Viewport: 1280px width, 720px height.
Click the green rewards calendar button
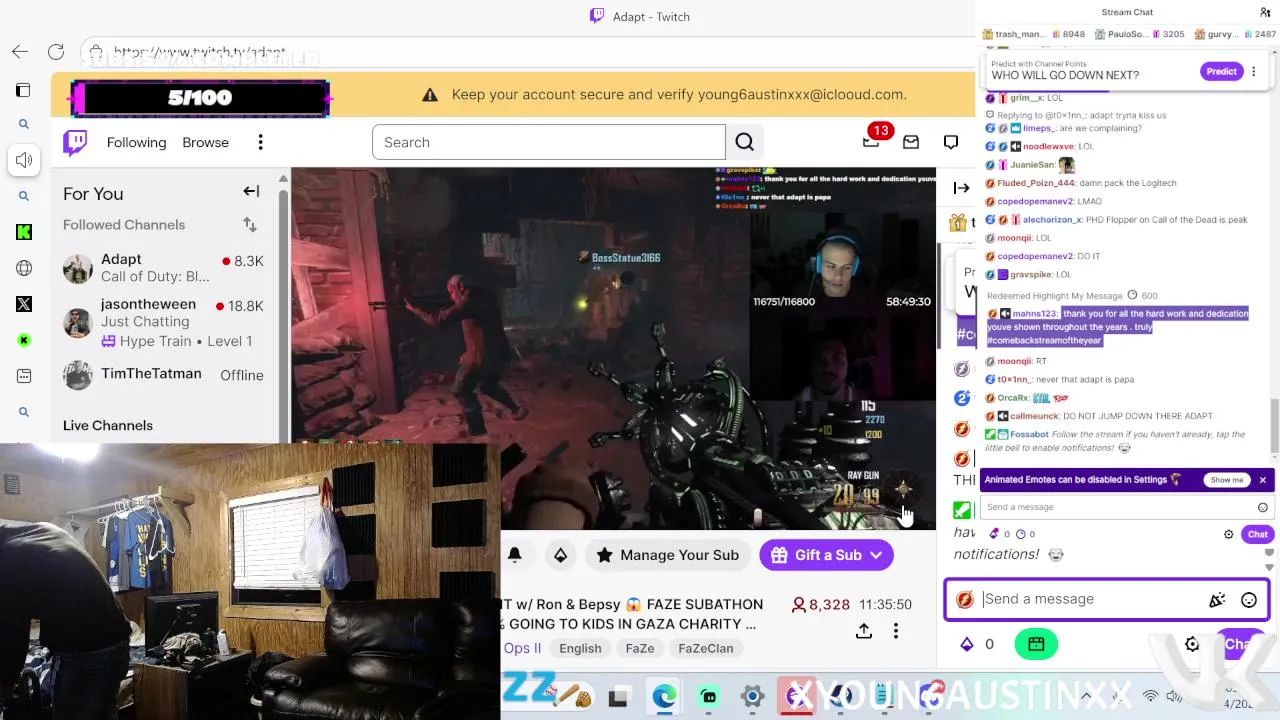coord(1036,645)
